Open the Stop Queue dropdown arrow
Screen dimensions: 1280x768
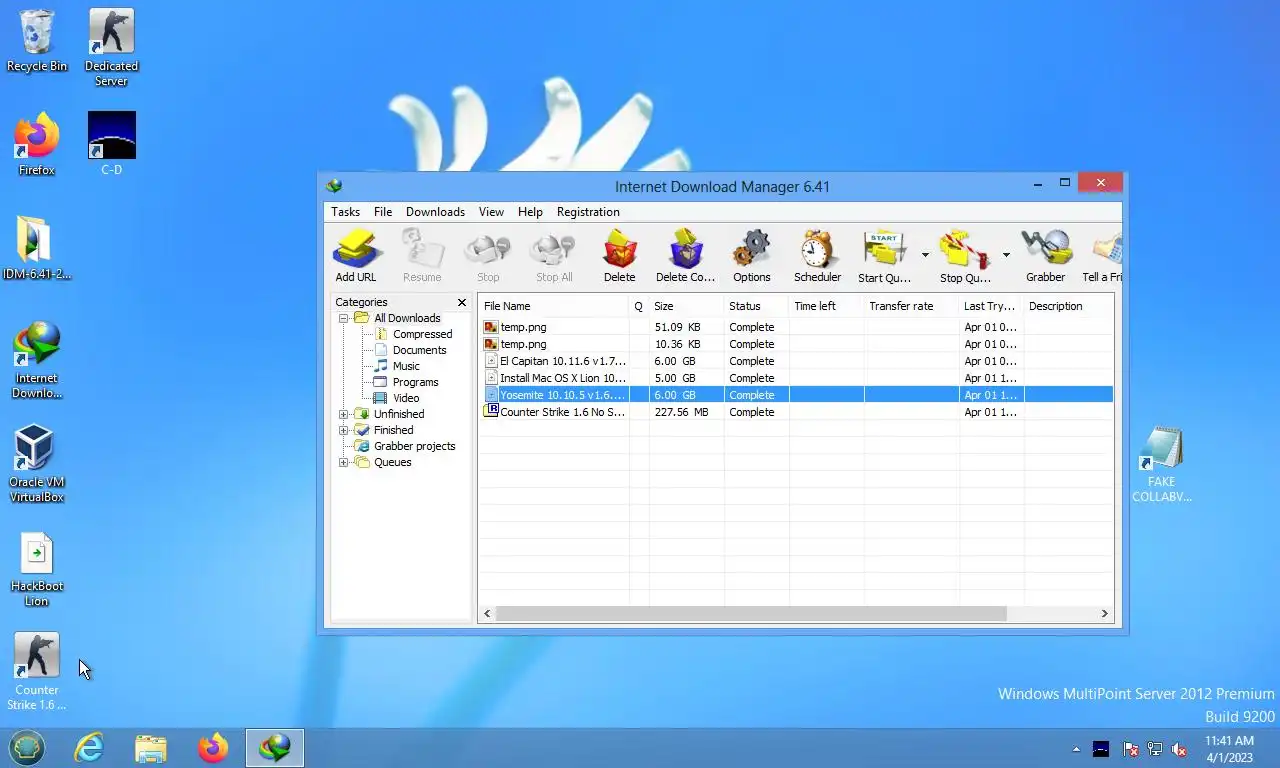click(x=1006, y=255)
